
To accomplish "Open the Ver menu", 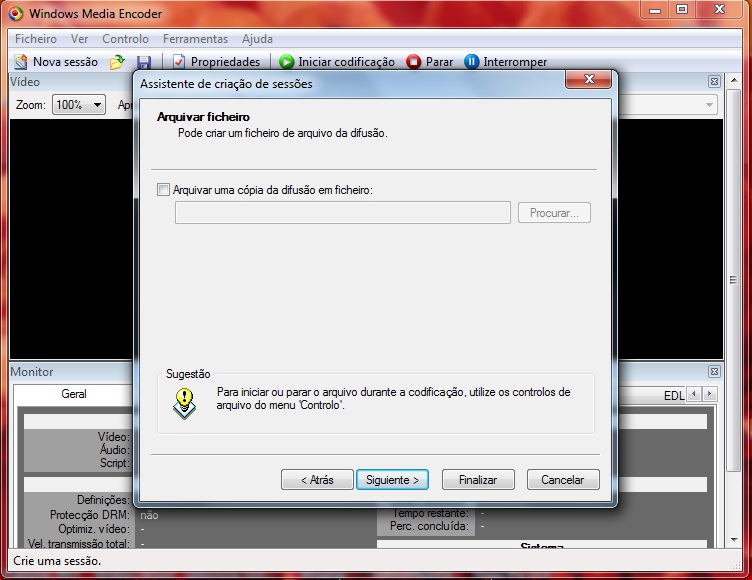I will [80, 39].
